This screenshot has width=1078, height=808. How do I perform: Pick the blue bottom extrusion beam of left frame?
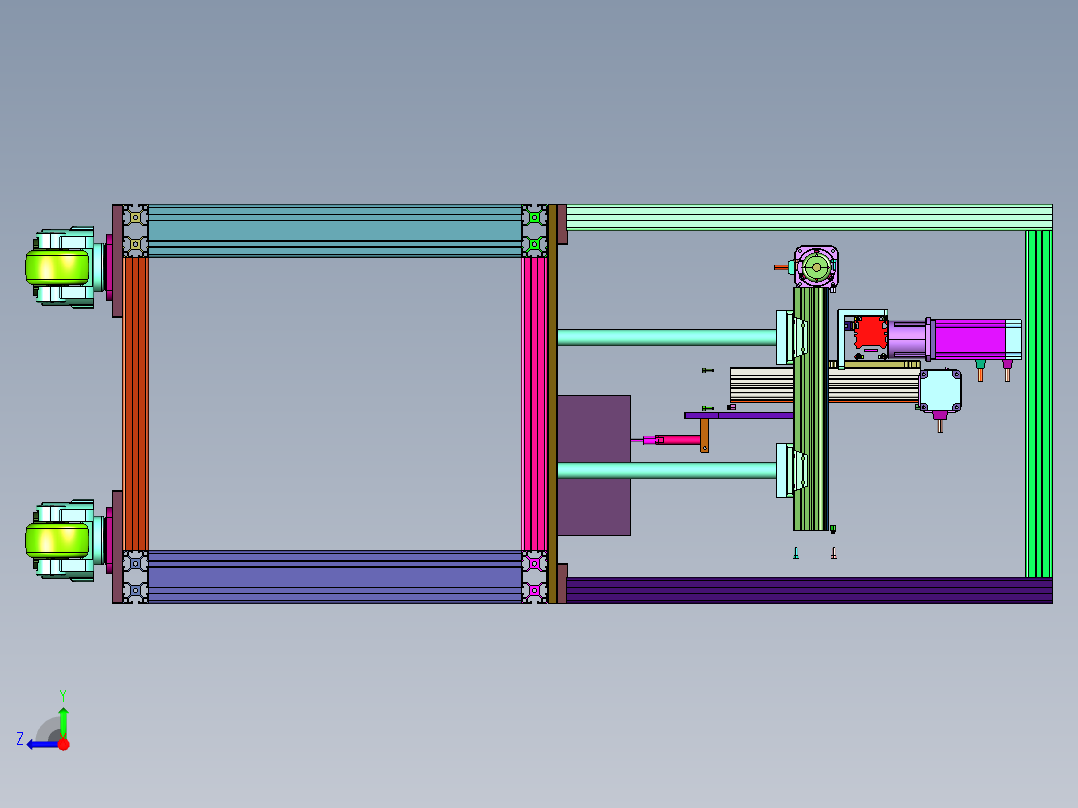335,576
